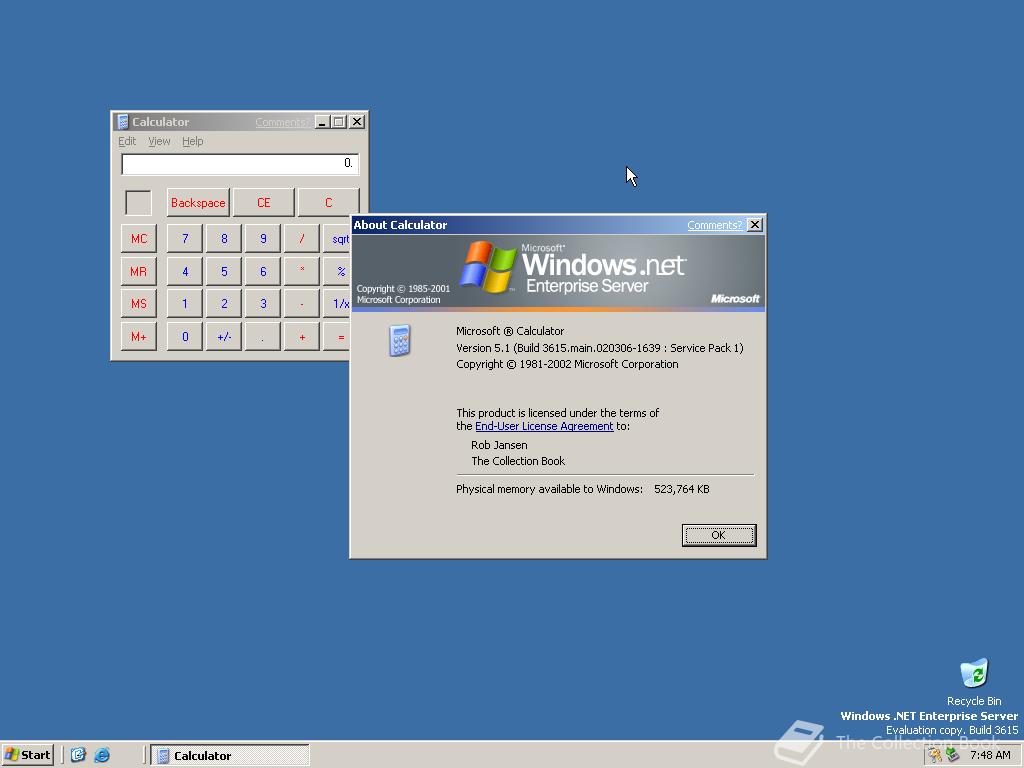Open the View menu in Calculator
The height and width of the screenshot is (768, 1024).
tap(159, 141)
